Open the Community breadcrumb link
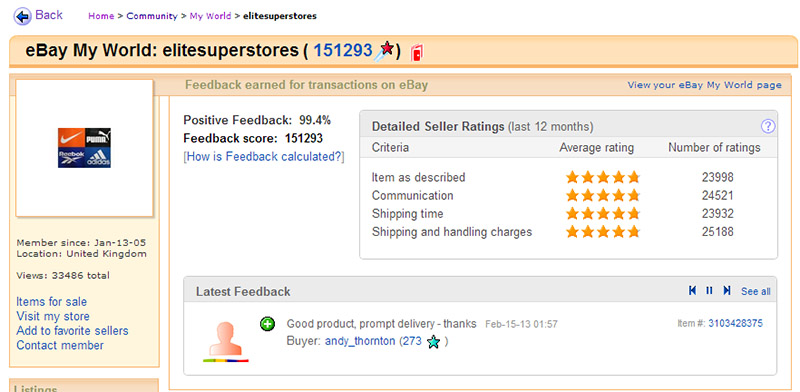This screenshot has height=392, width=800. pyautogui.click(x=152, y=16)
